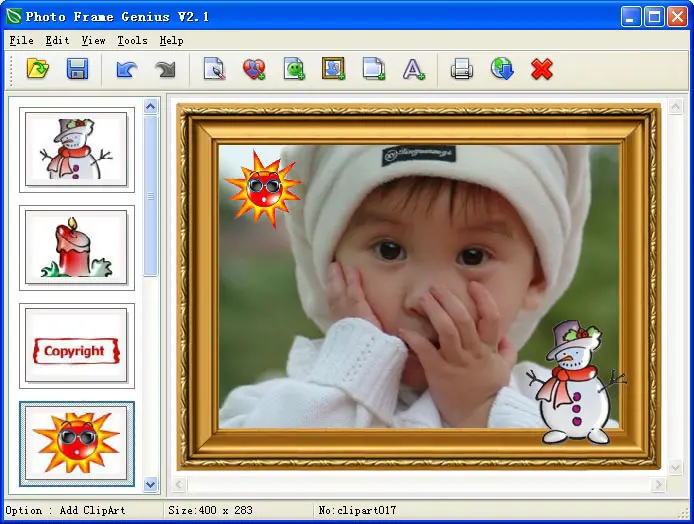The image size is (694, 524).
Task: Click the green smiley clipart toolbar icon
Action: click(x=294, y=69)
